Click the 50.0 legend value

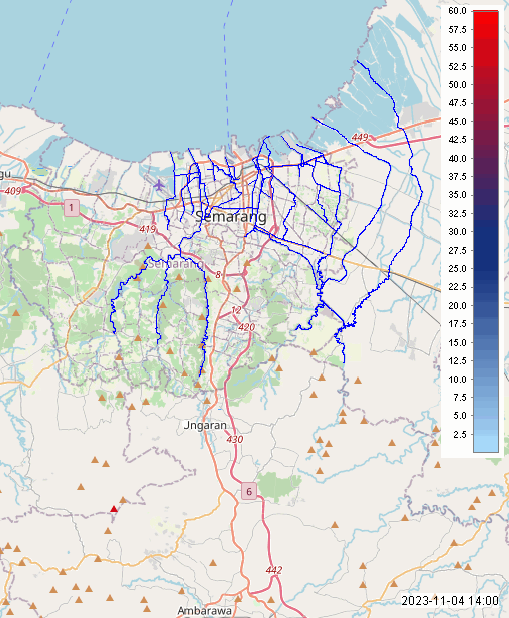click(457, 85)
